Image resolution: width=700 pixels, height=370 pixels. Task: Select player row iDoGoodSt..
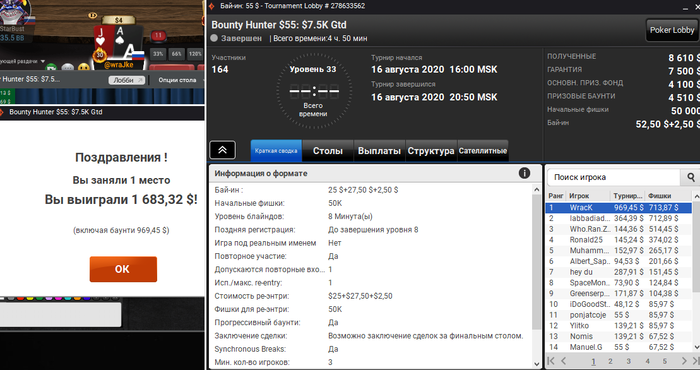click(x=618, y=304)
